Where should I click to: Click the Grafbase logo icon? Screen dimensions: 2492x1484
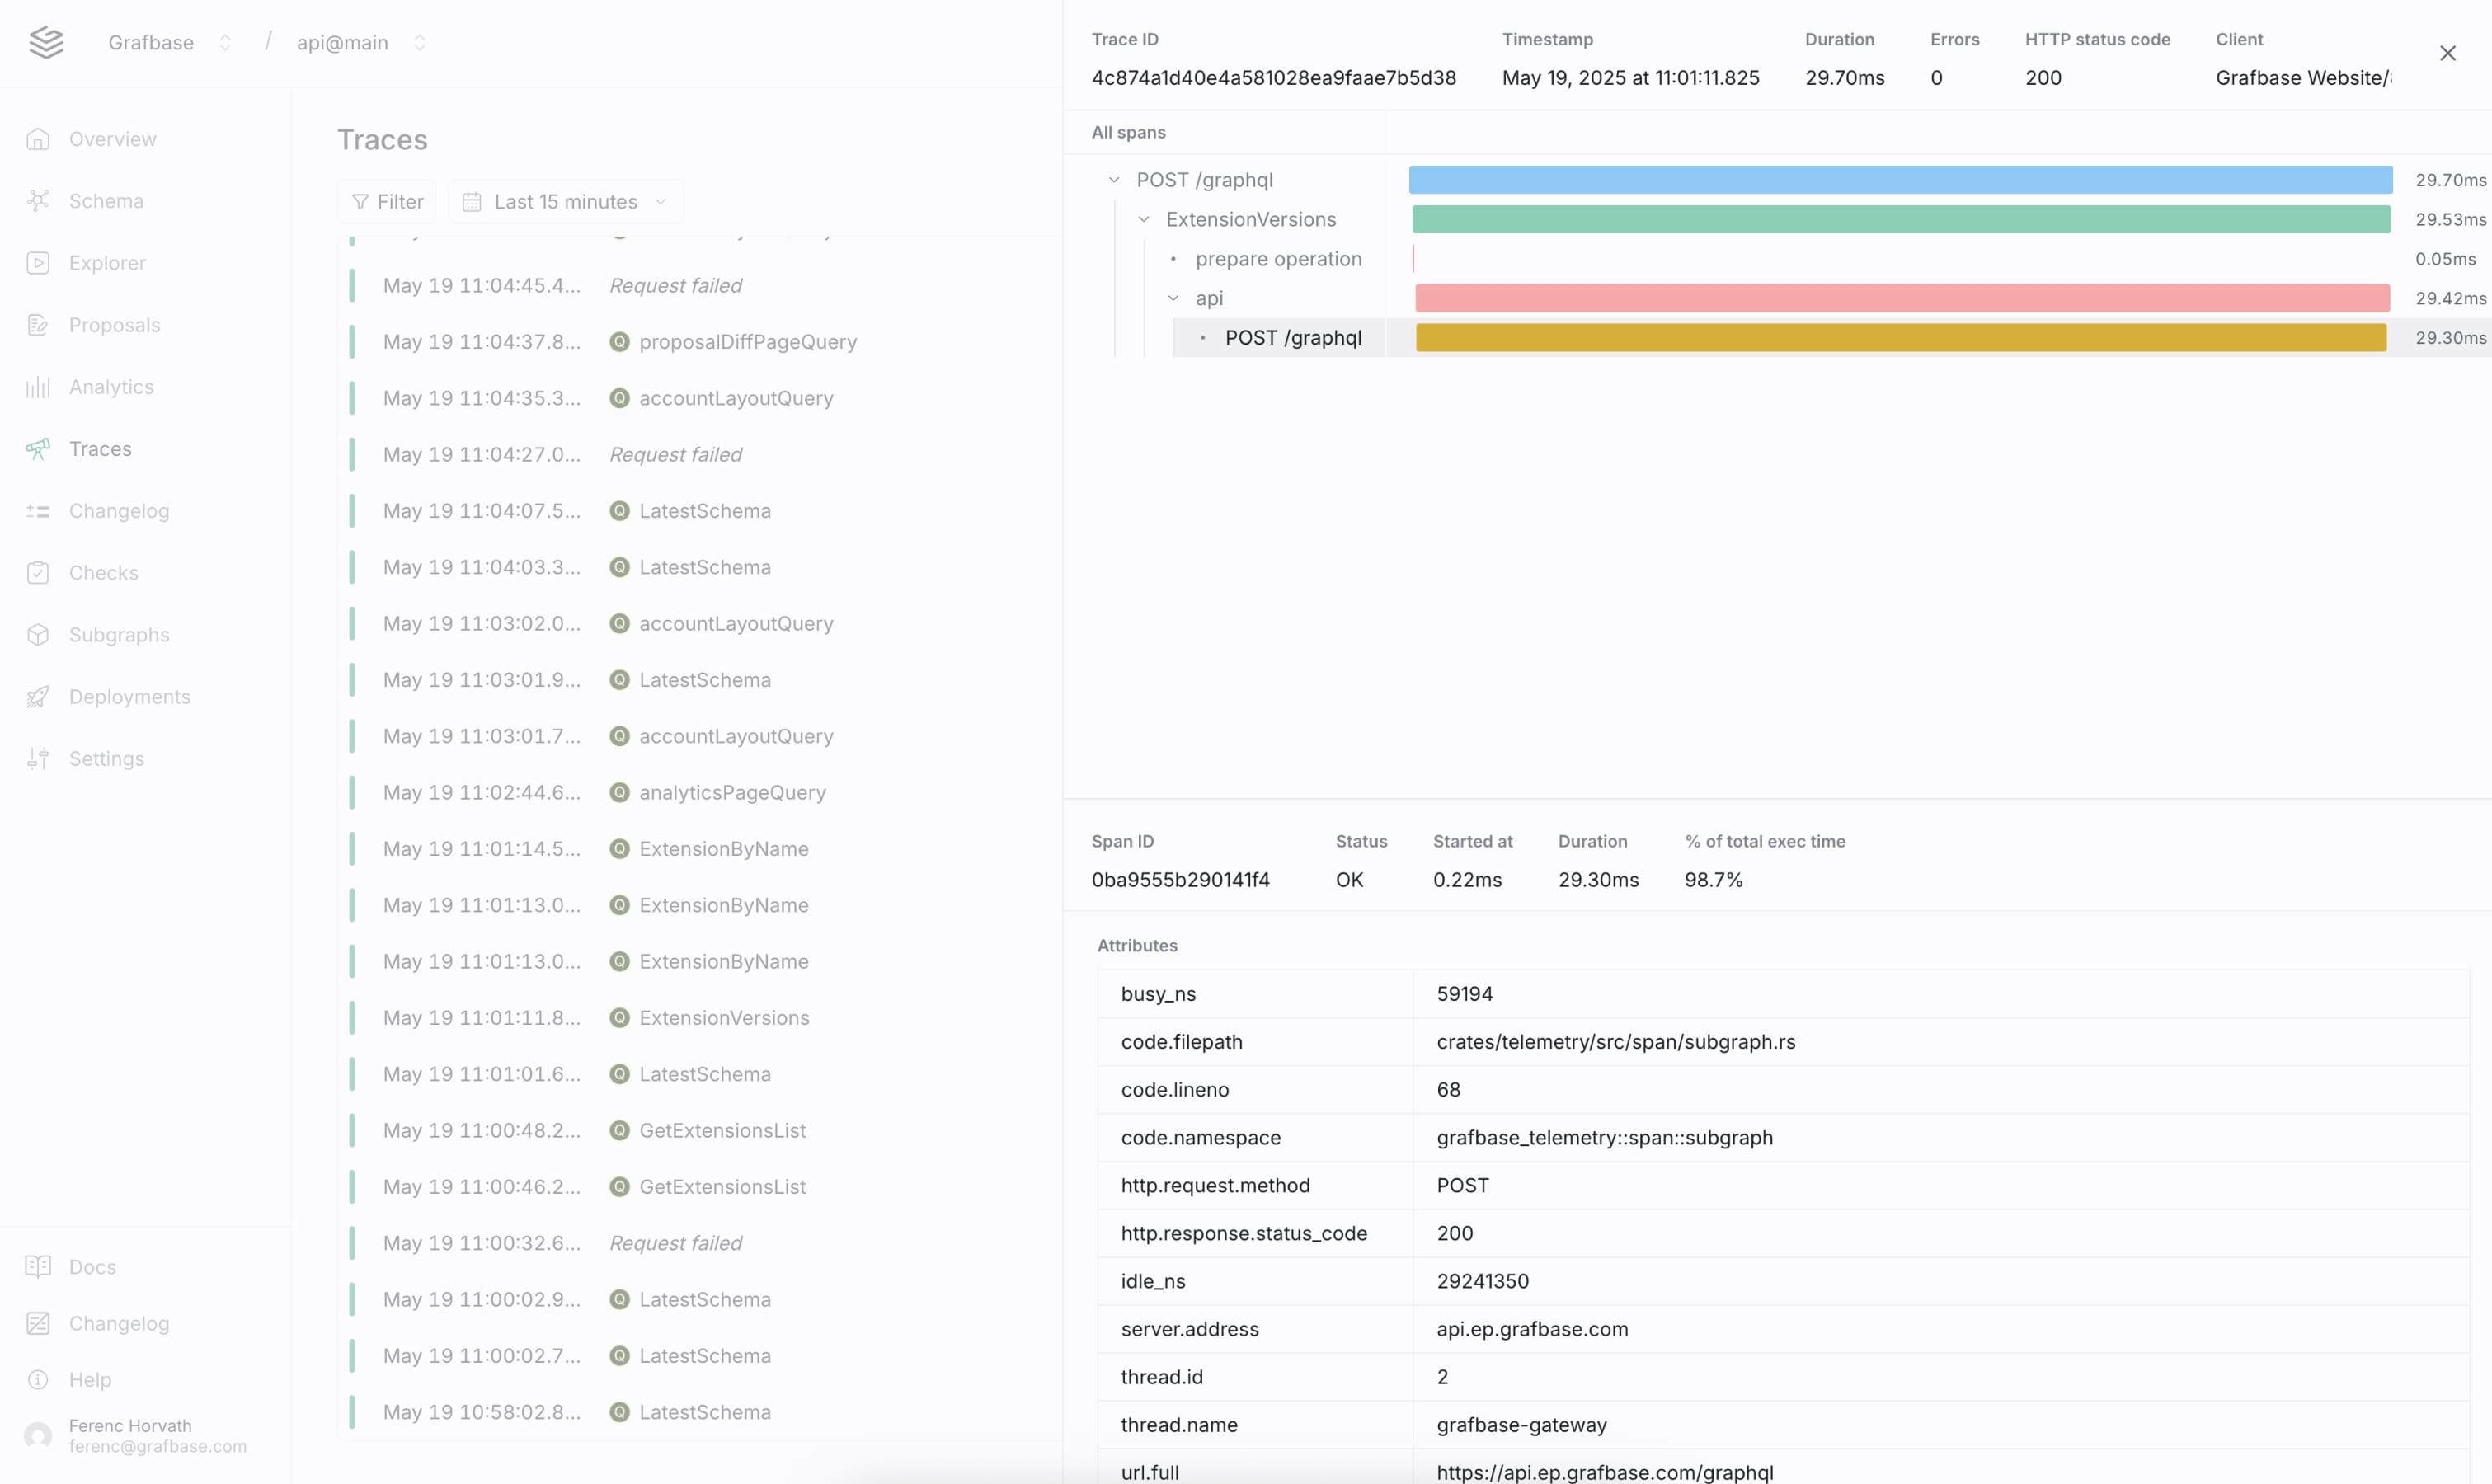click(46, 42)
